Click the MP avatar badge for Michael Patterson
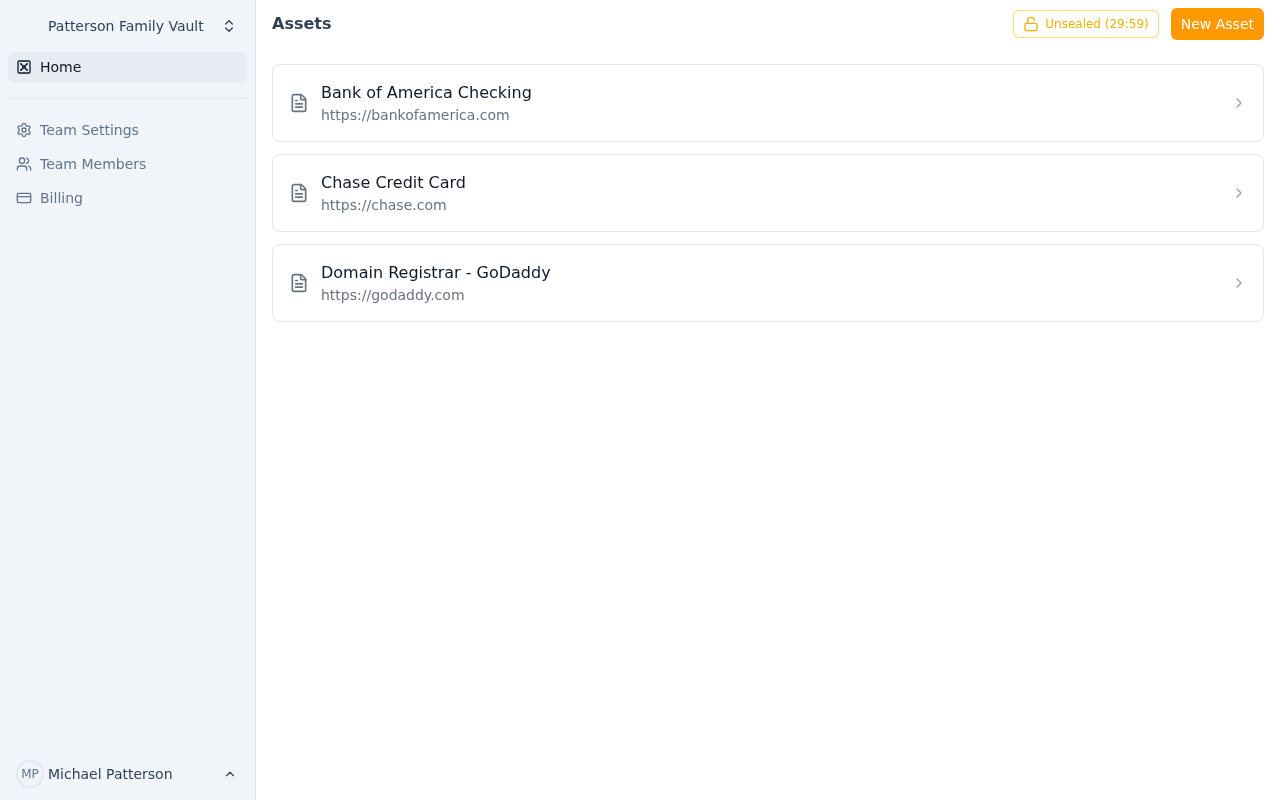 pos(30,774)
